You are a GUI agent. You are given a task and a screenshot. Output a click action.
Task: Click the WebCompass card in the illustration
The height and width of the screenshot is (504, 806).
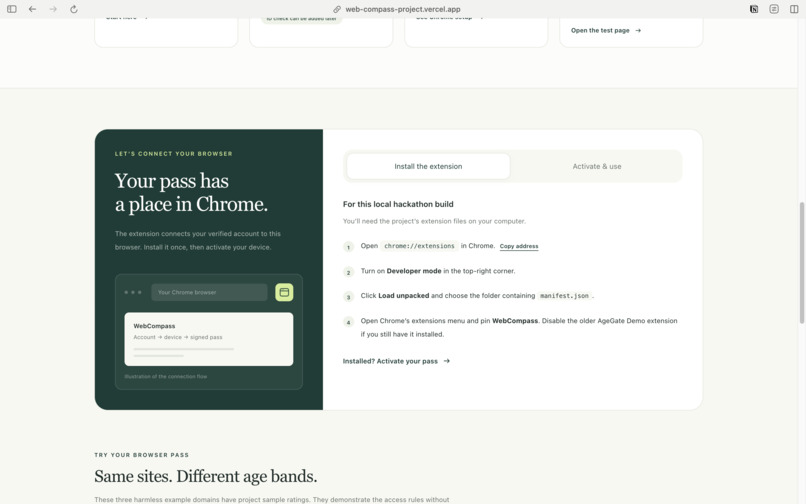209,339
